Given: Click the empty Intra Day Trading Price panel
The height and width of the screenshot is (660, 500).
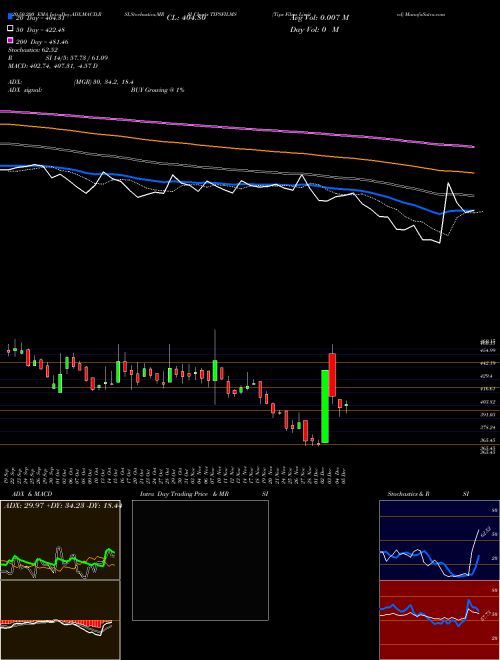Looking at the screenshot, I should tap(200, 560).
